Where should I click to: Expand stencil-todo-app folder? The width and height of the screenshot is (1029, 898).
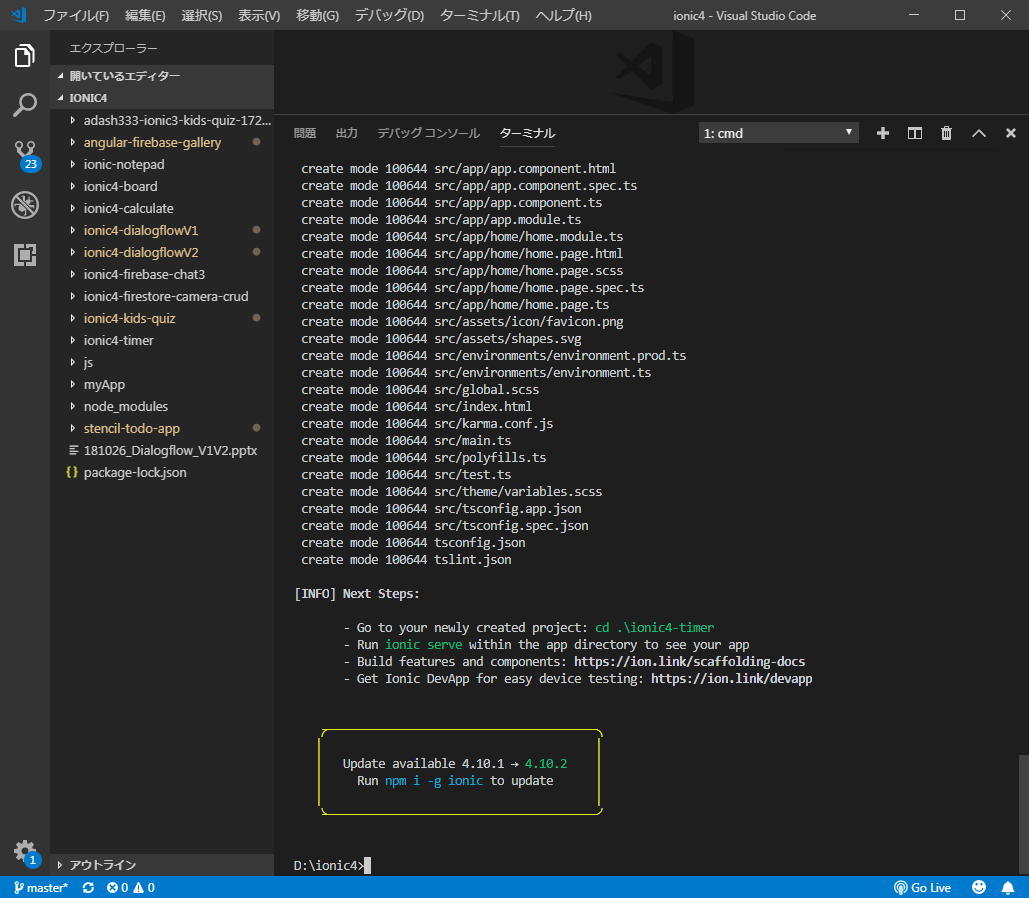(162, 428)
